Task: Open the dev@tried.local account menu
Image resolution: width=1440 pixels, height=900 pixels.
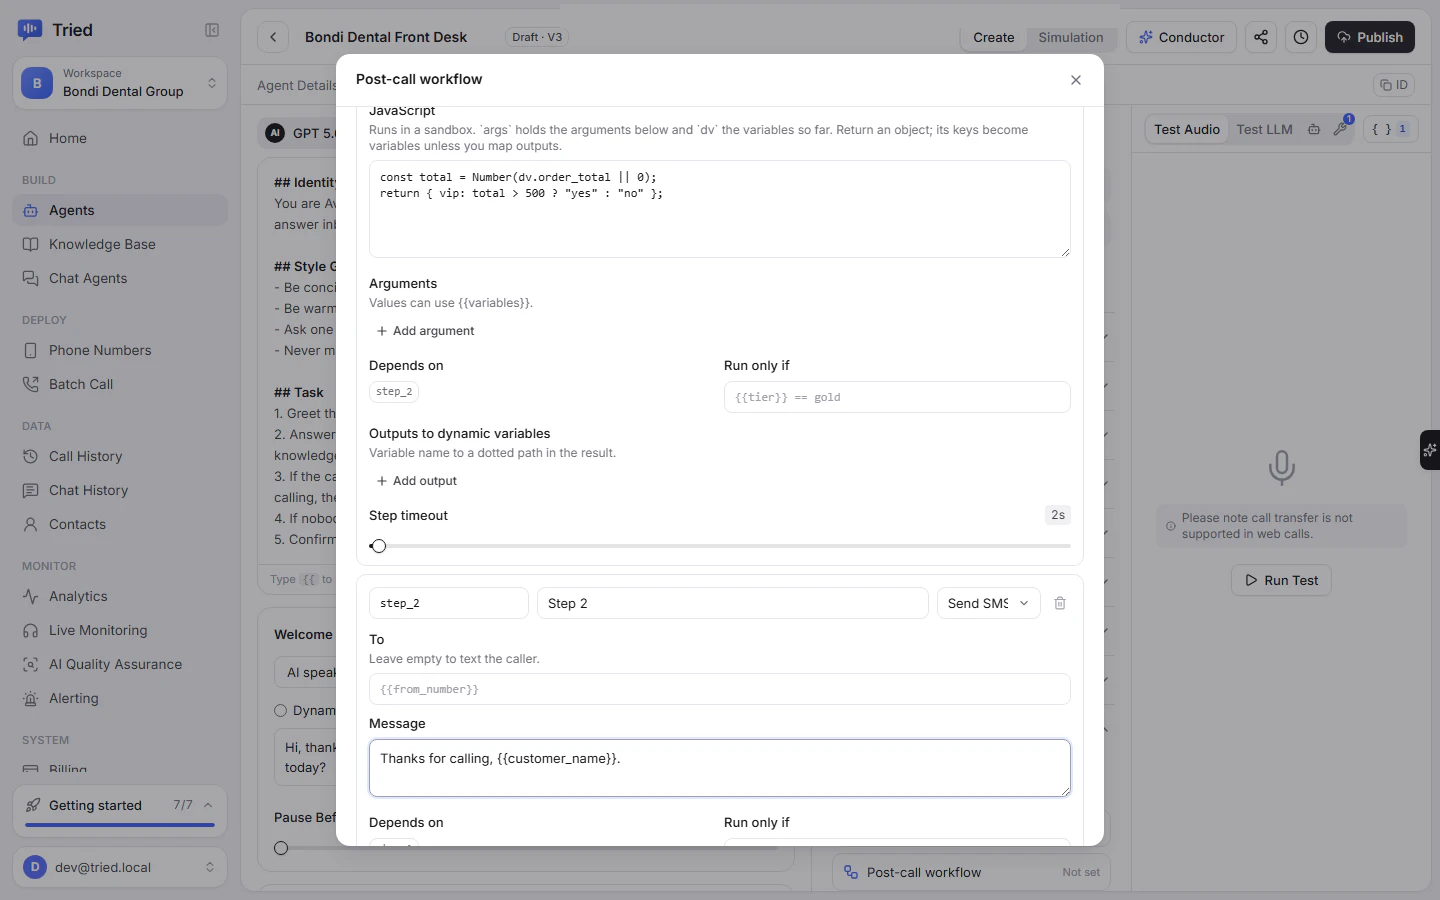Action: [x=120, y=867]
